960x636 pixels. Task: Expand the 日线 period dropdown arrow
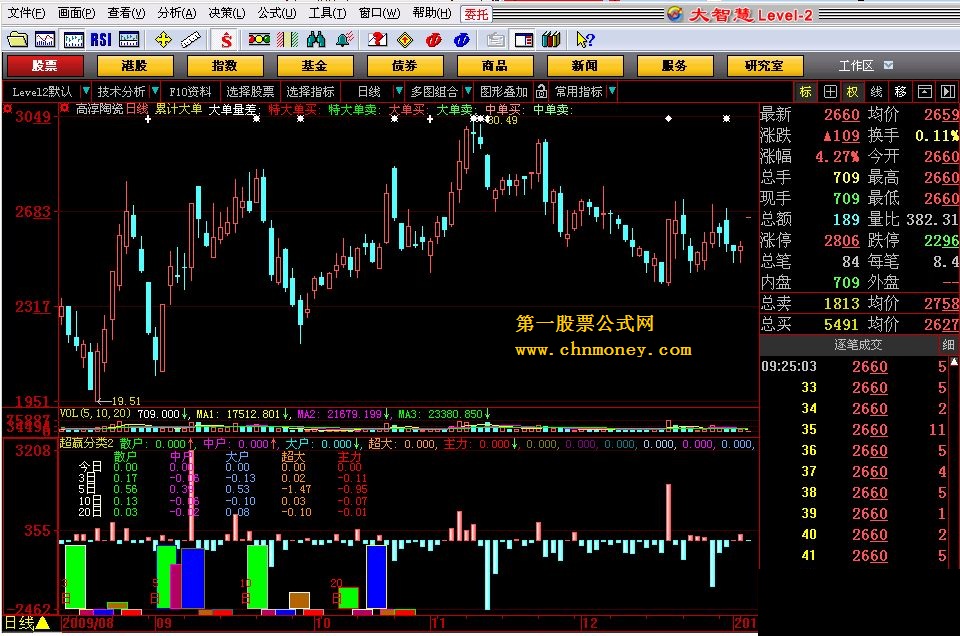399,91
